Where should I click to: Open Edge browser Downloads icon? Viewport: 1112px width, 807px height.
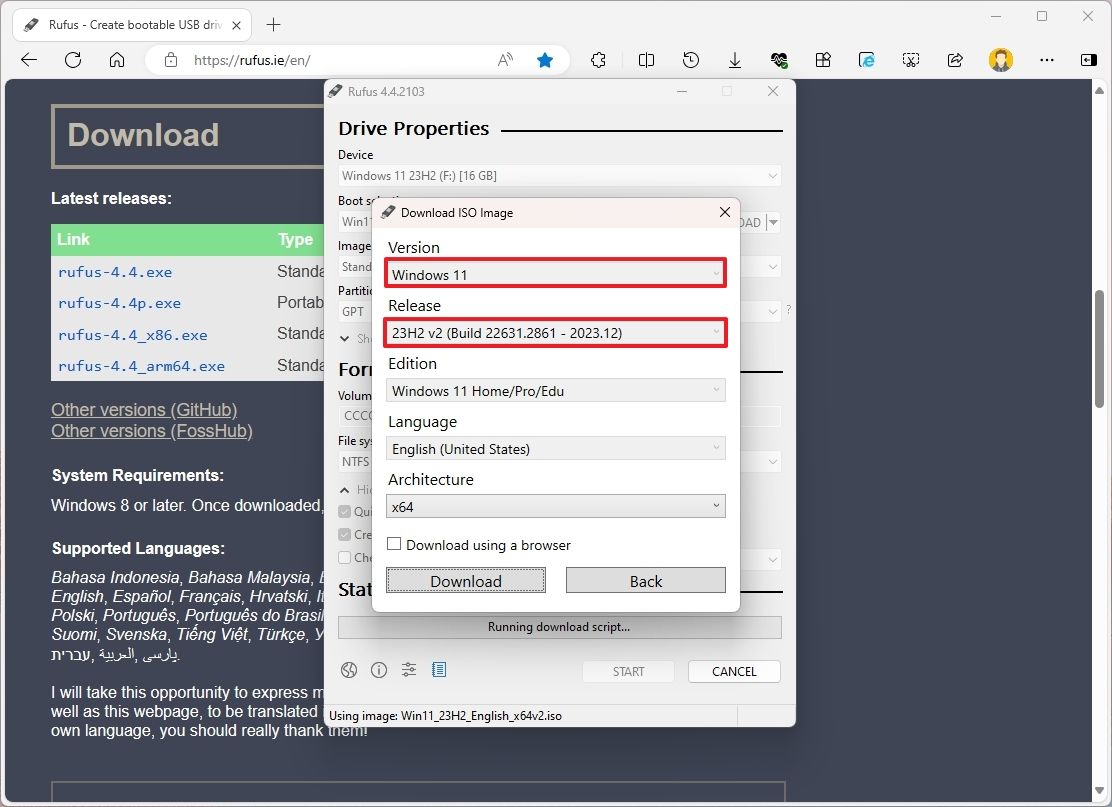(x=735, y=60)
